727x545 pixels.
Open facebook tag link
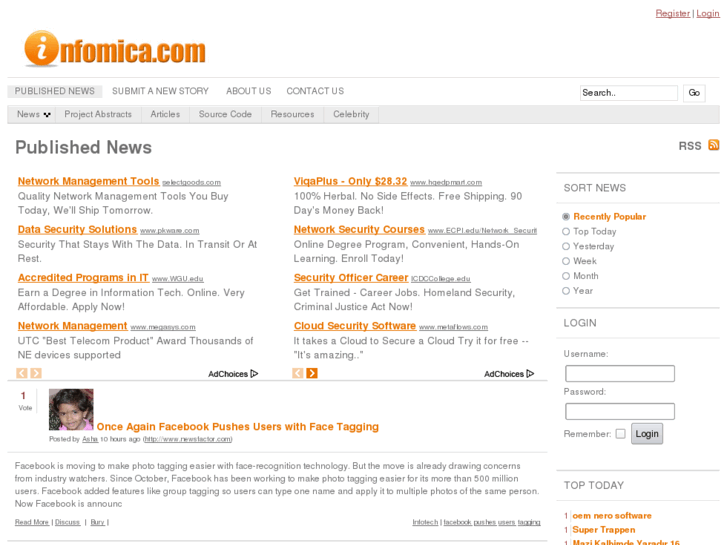pos(458,522)
